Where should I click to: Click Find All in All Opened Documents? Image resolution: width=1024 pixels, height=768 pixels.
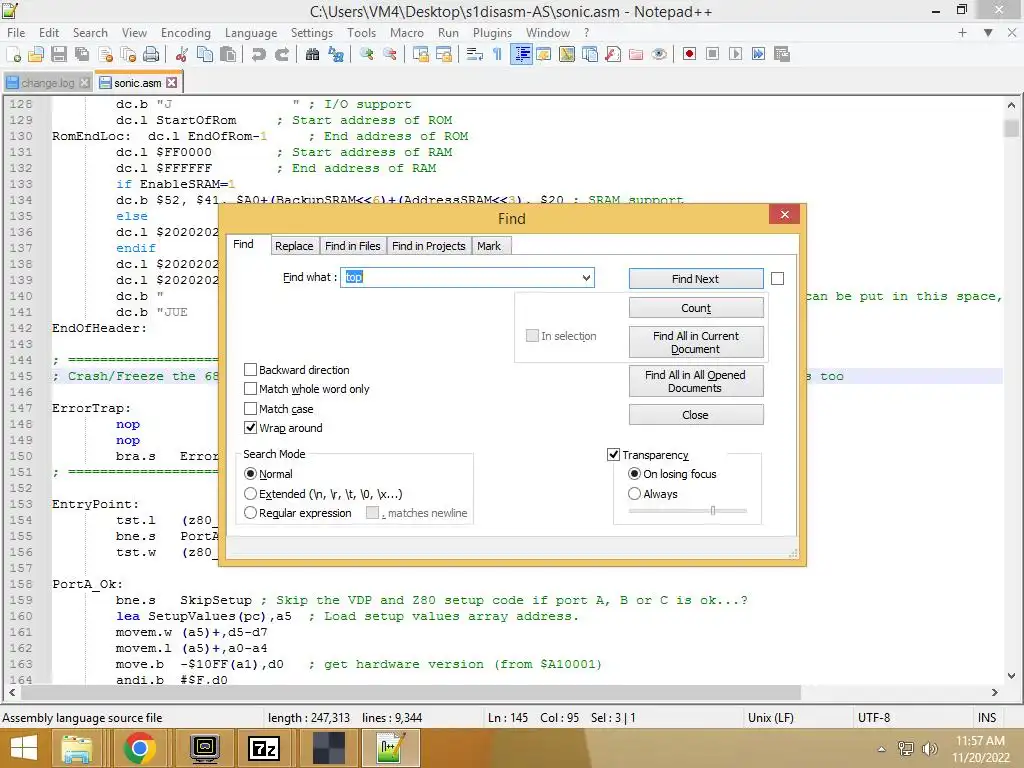coord(696,381)
